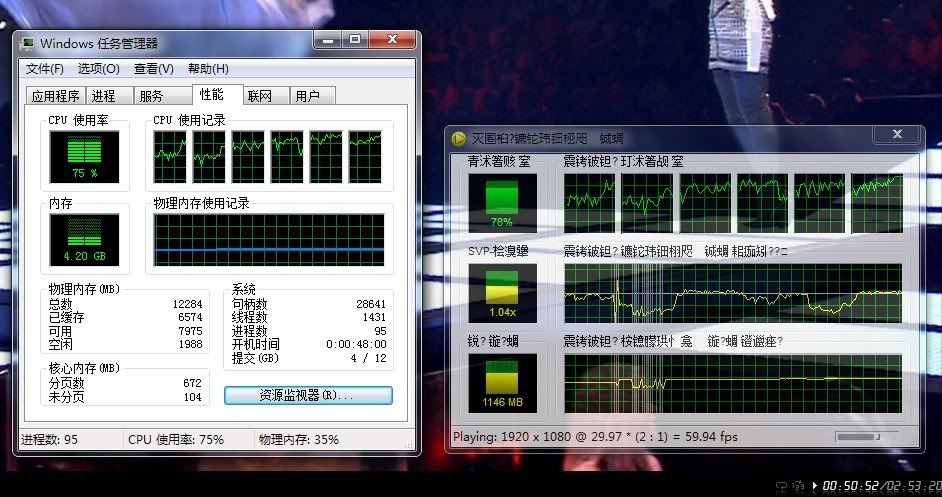Go to the 联网 tab
Viewport: 942px width, 497px height.
[x=260, y=96]
